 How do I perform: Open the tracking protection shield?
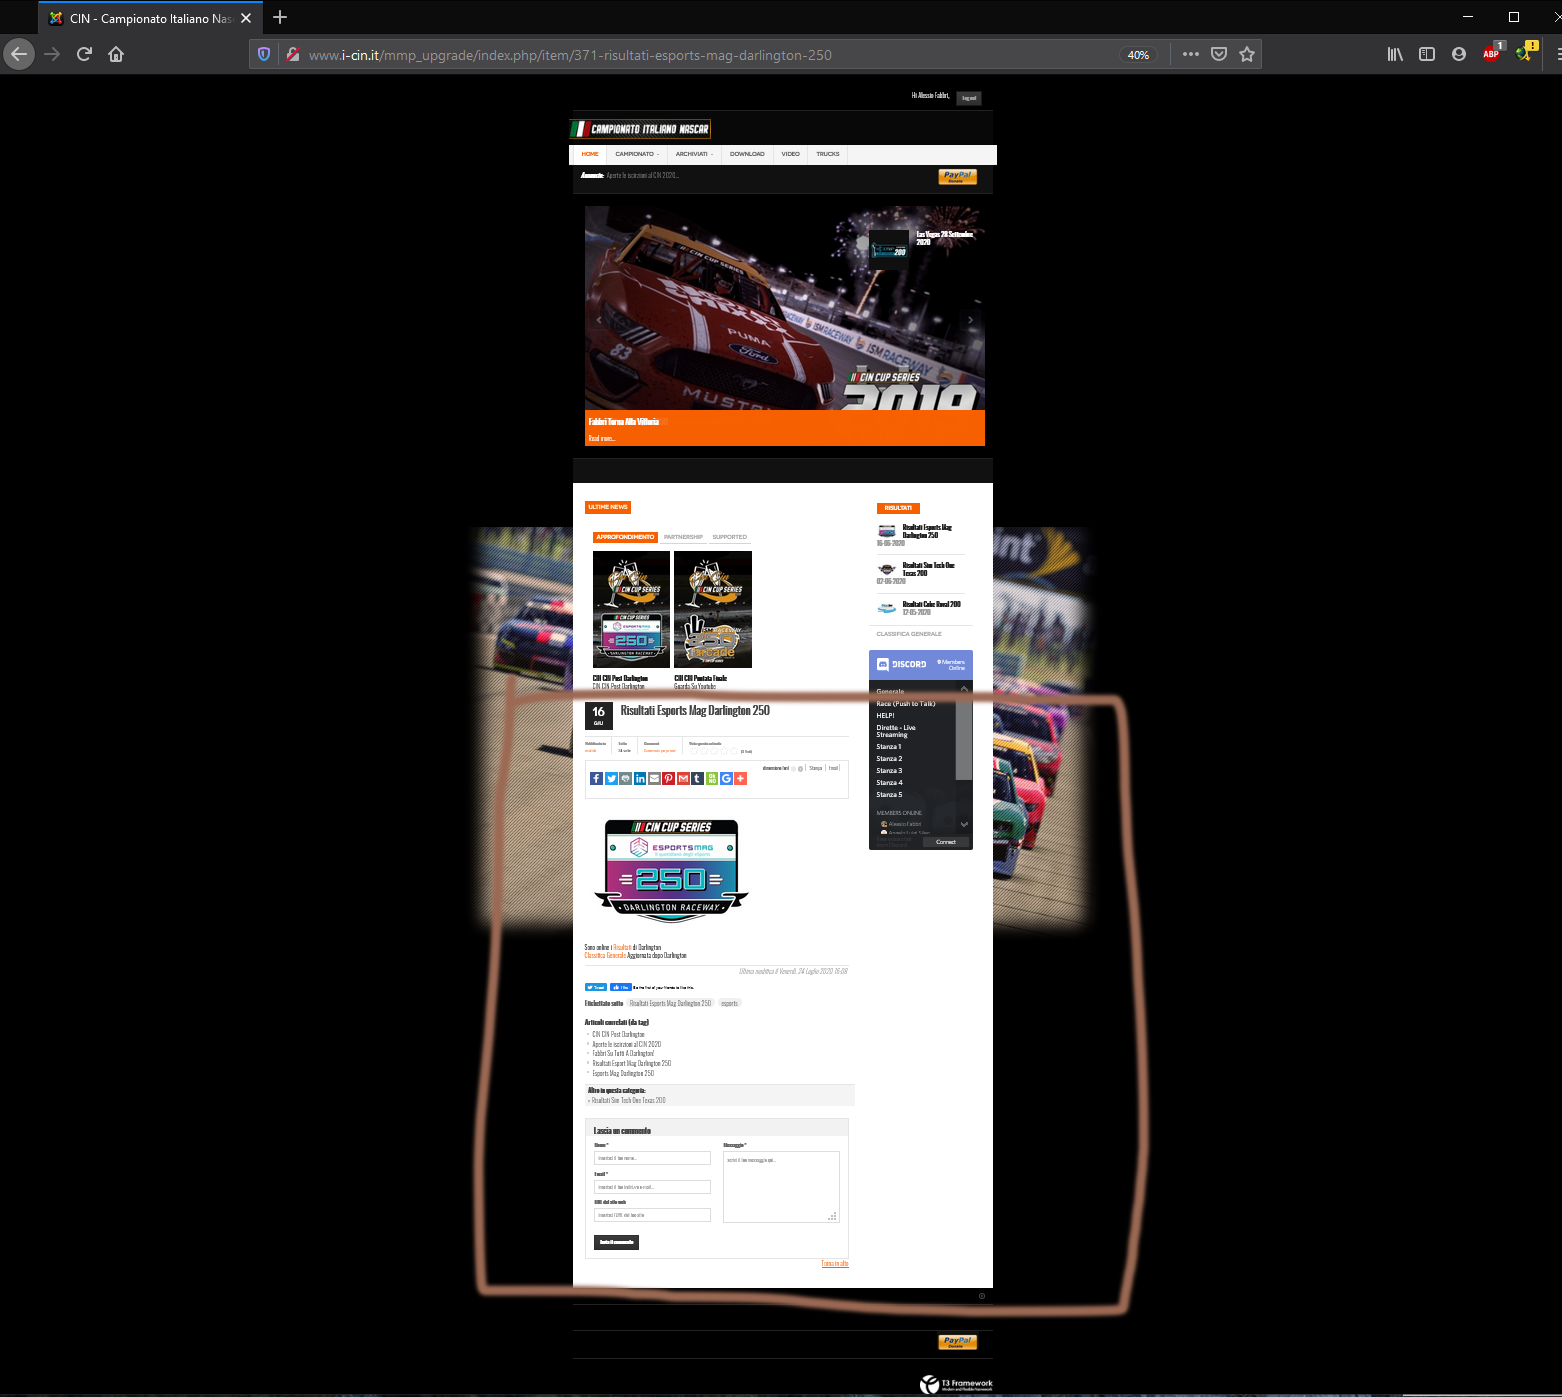[264, 54]
